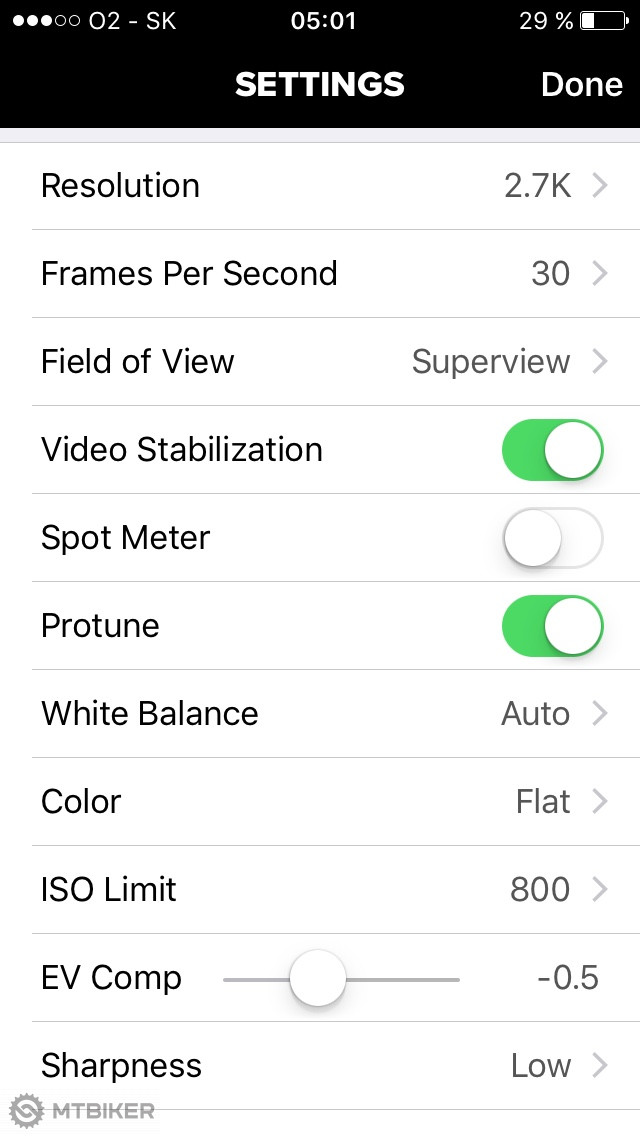Viewport: 640px width, 1136px height.
Task: Disable the Protune switch
Action: click(552, 626)
